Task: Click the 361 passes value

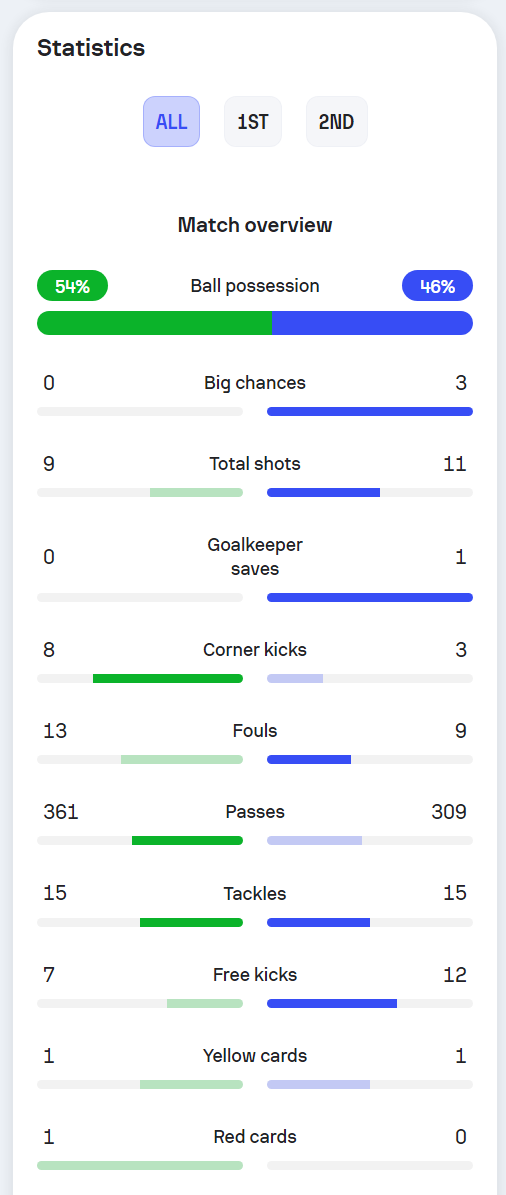Action: pyautogui.click(x=61, y=812)
